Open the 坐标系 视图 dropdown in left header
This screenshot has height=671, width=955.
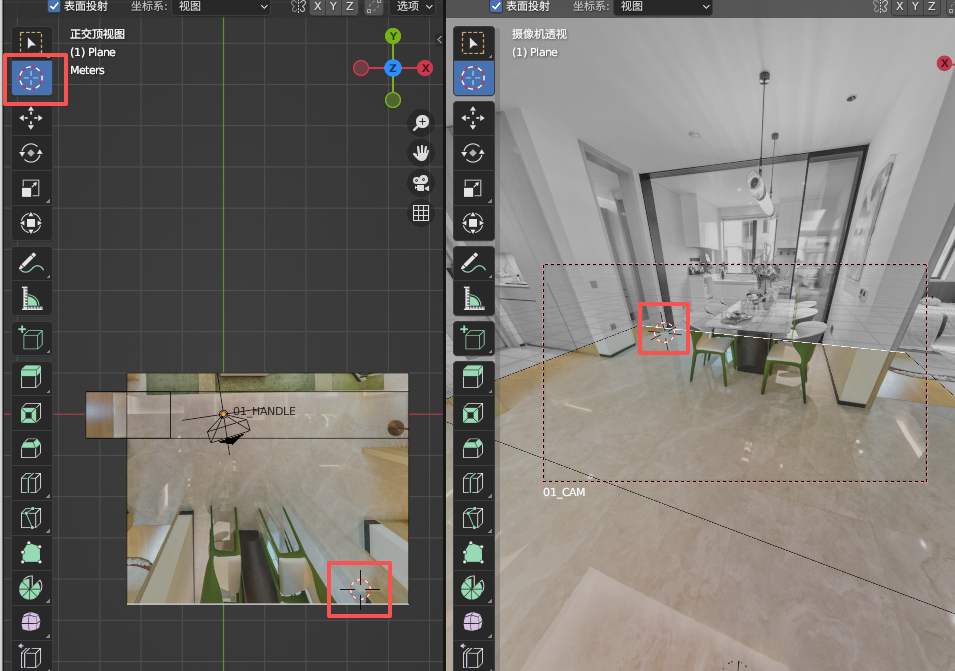tap(221, 6)
